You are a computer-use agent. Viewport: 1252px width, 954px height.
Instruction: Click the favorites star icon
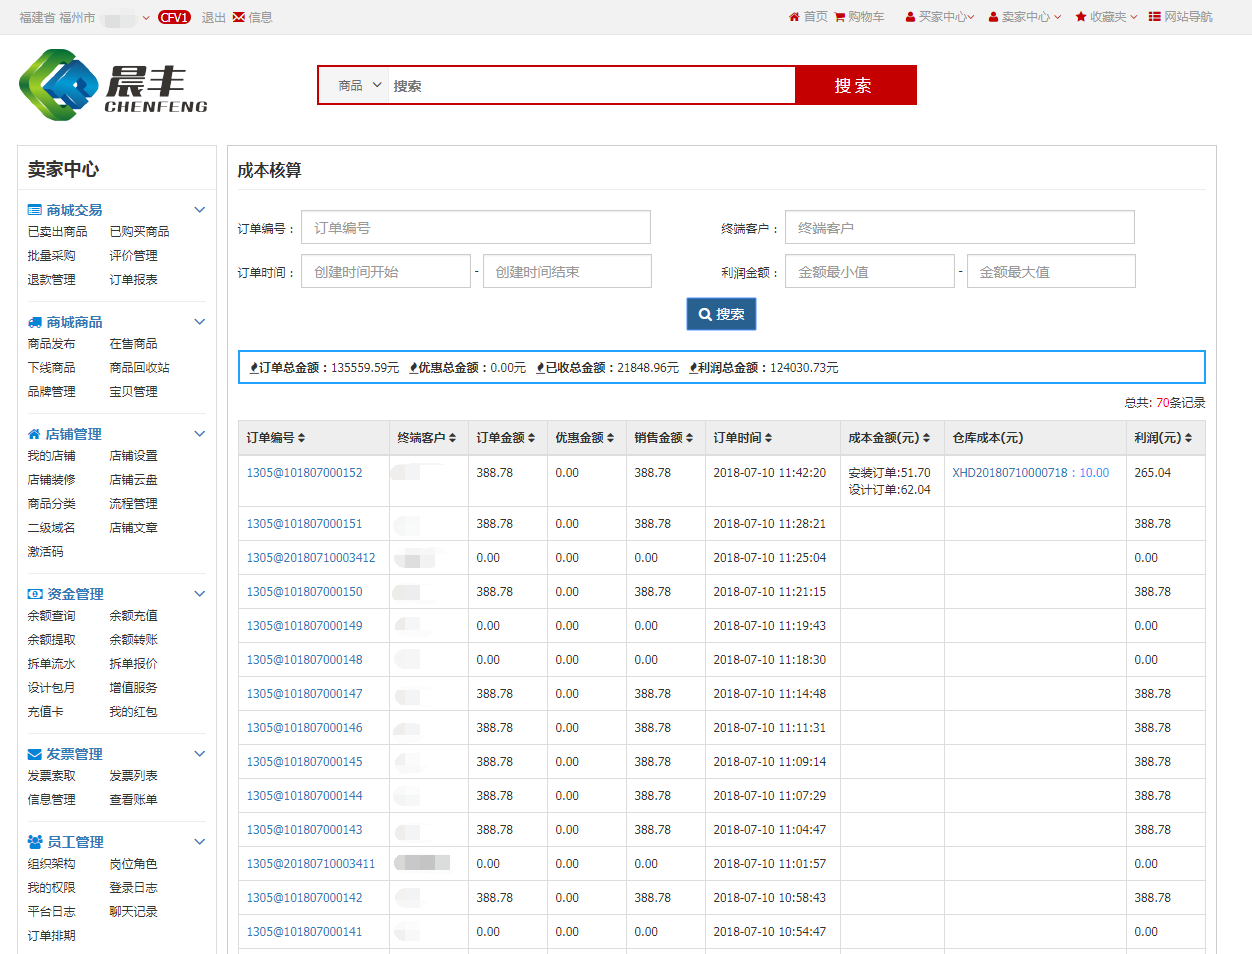coord(1081,17)
